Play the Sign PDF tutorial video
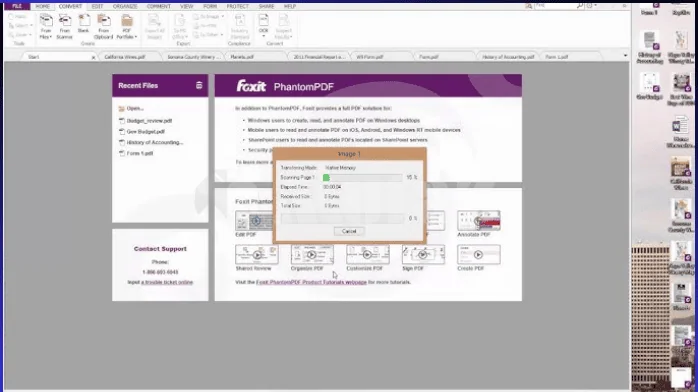 coord(423,255)
